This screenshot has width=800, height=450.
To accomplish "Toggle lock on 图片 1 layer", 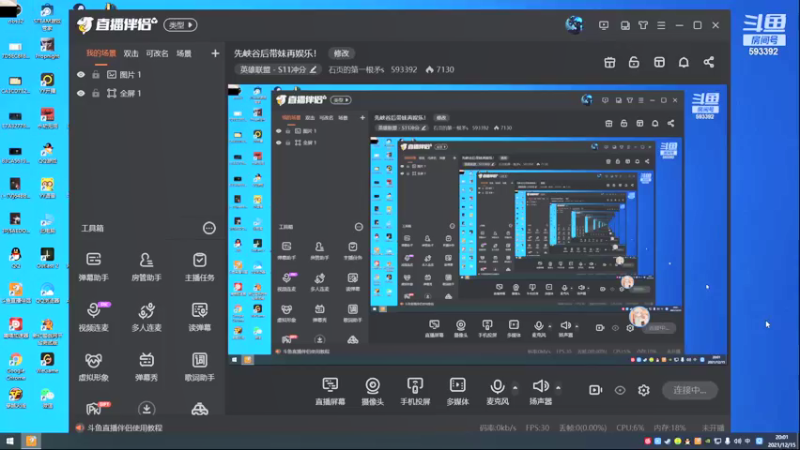I will (x=95, y=74).
